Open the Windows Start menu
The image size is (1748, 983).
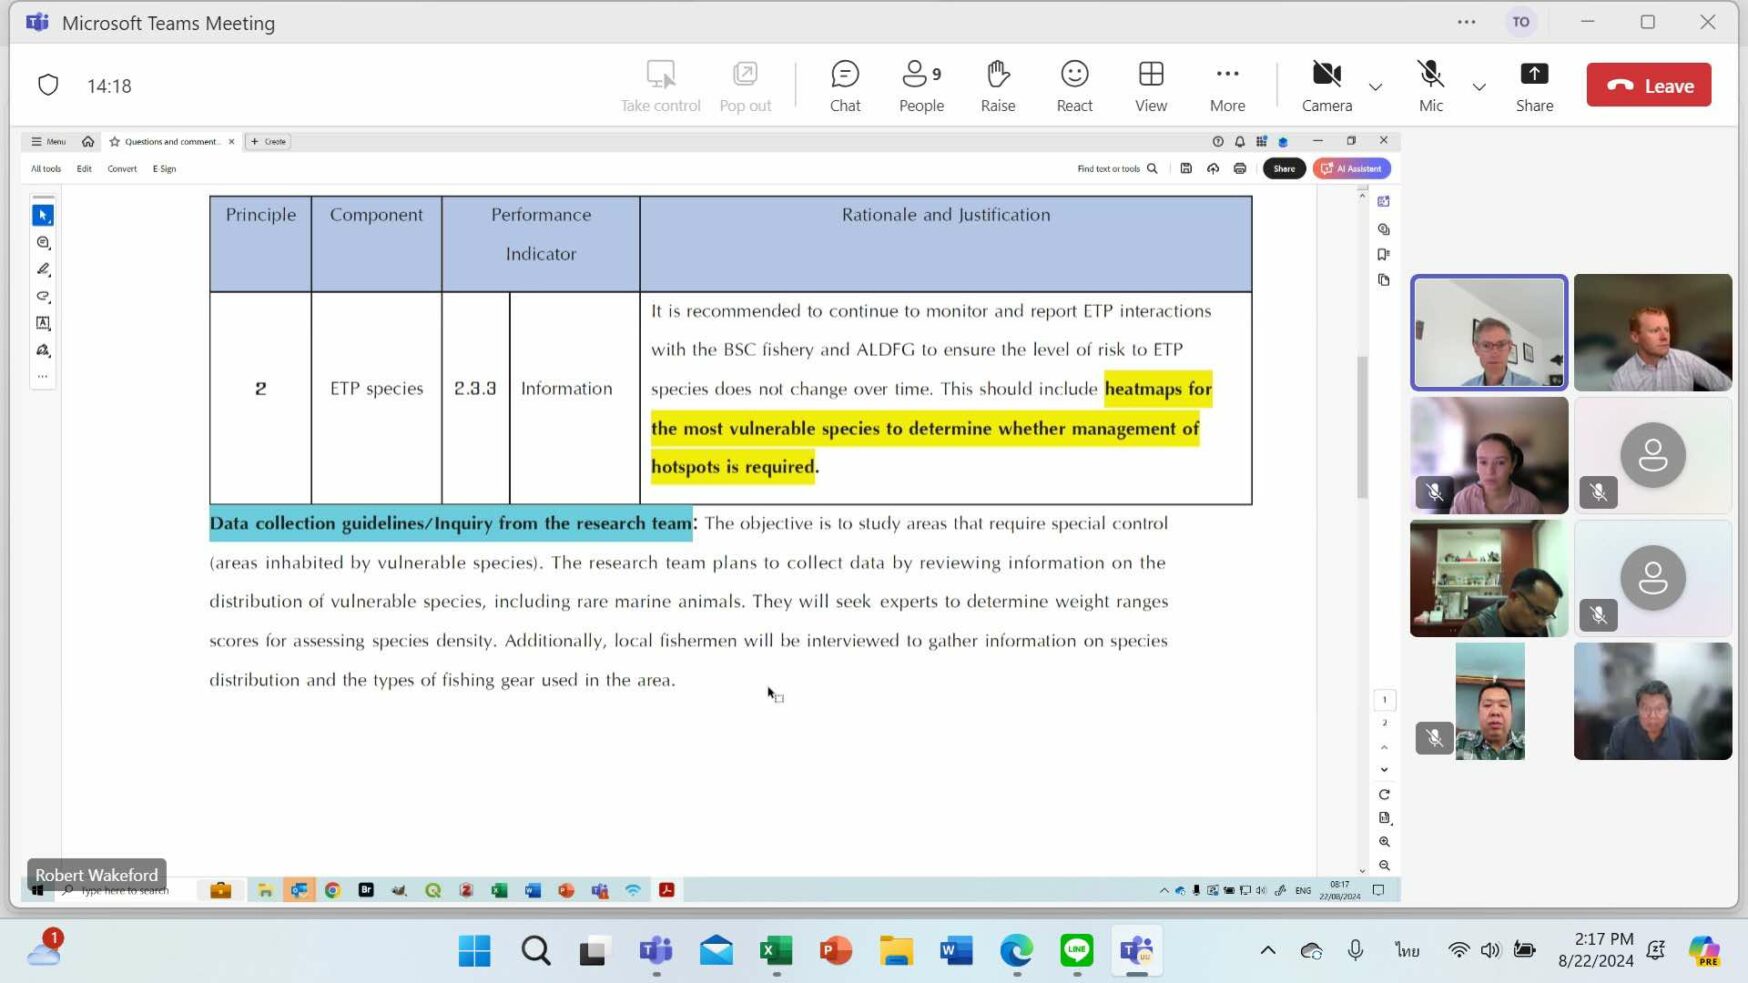click(474, 950)
